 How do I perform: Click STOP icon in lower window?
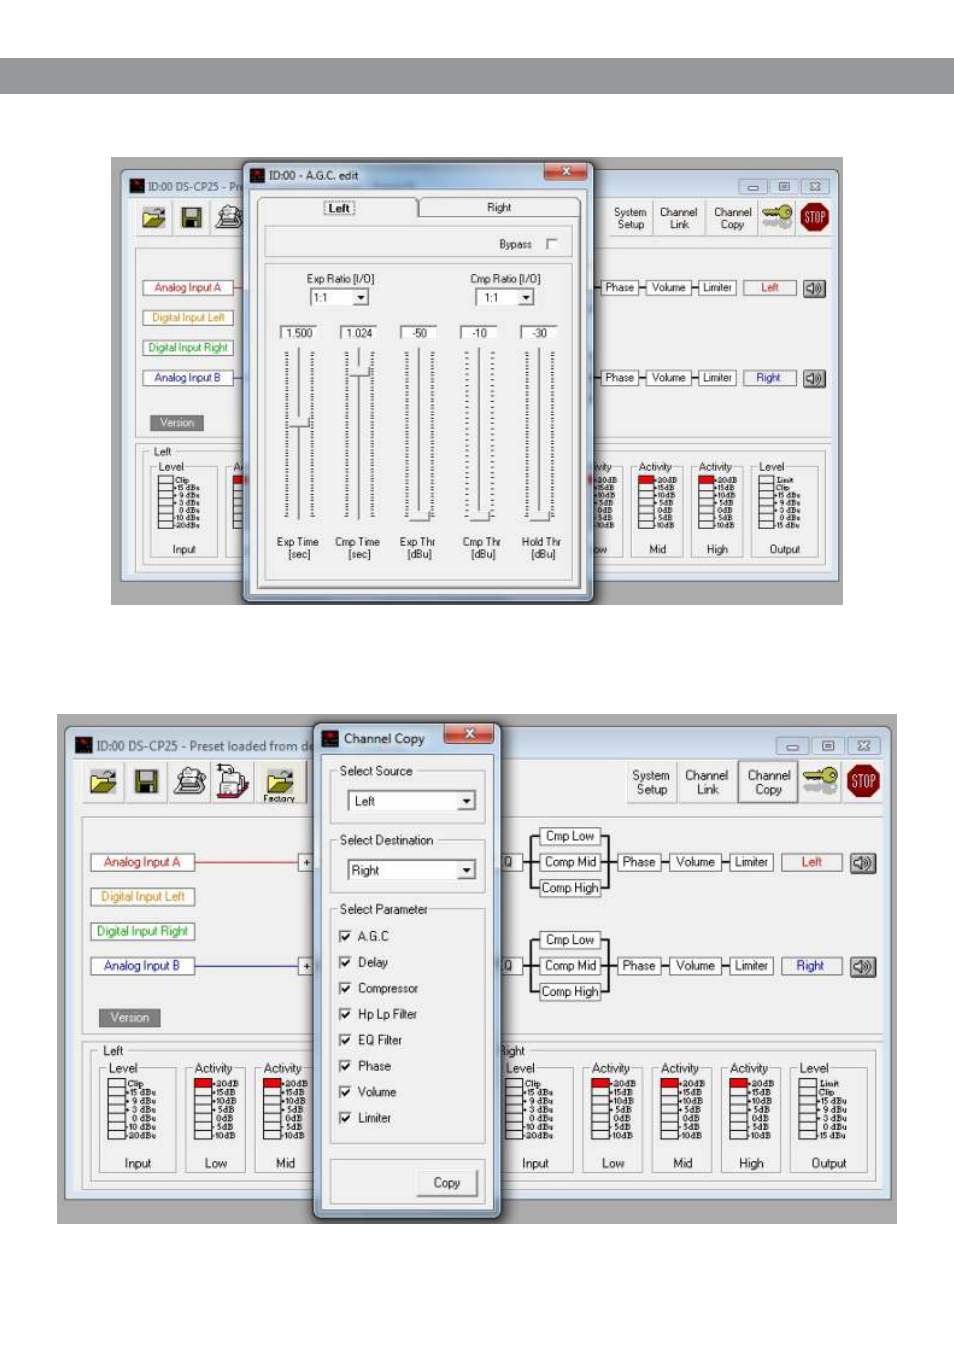(x=863, y=781)
